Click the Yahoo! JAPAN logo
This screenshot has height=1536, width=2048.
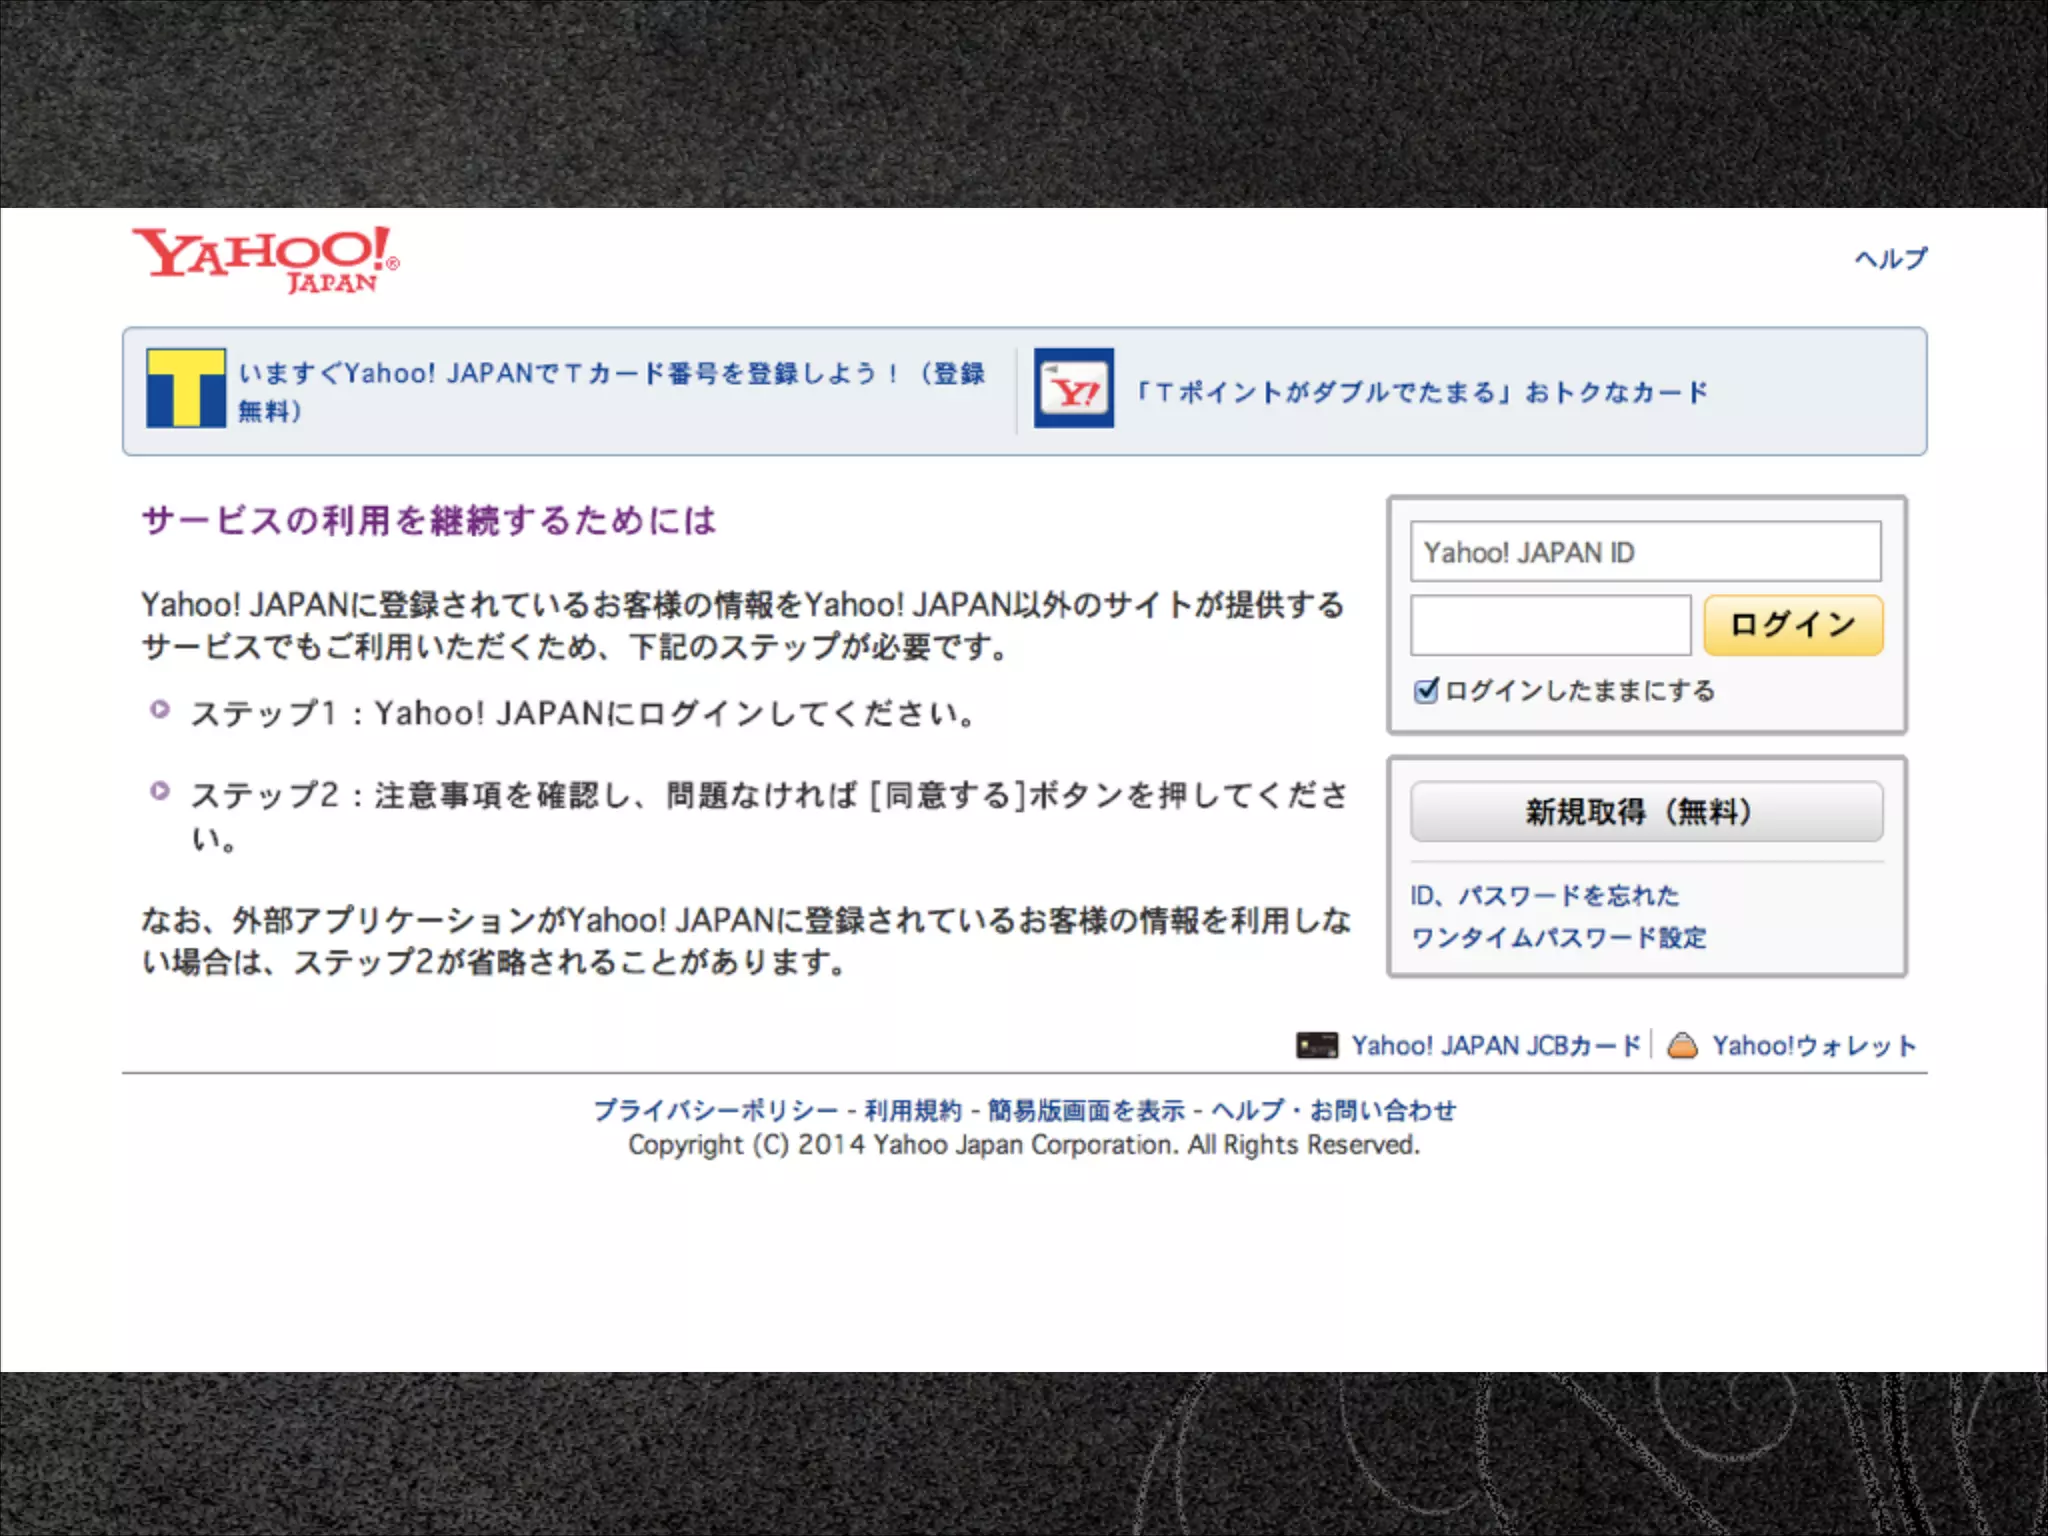266,260
